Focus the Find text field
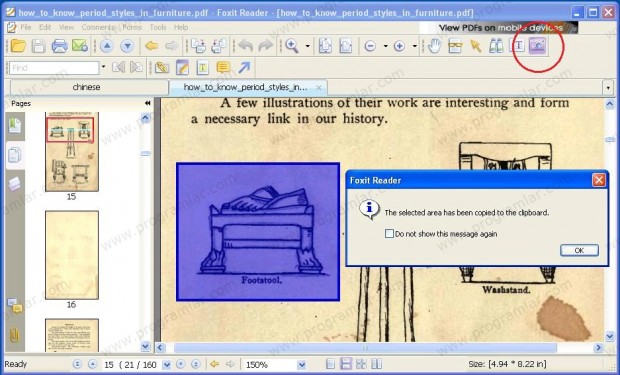The height and width of the screenshot is (375, 620). tap(54, 68)
